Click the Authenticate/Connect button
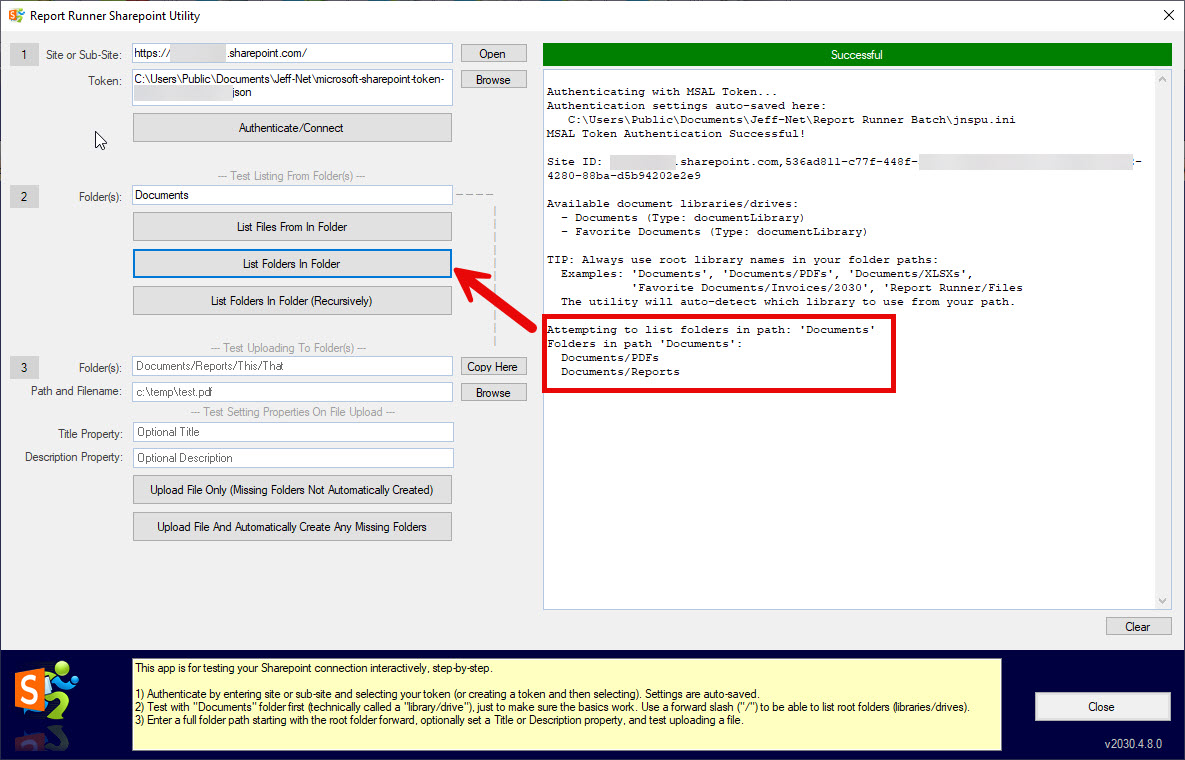The height and width of the screenshot is (760, 1185). [292, 128]
